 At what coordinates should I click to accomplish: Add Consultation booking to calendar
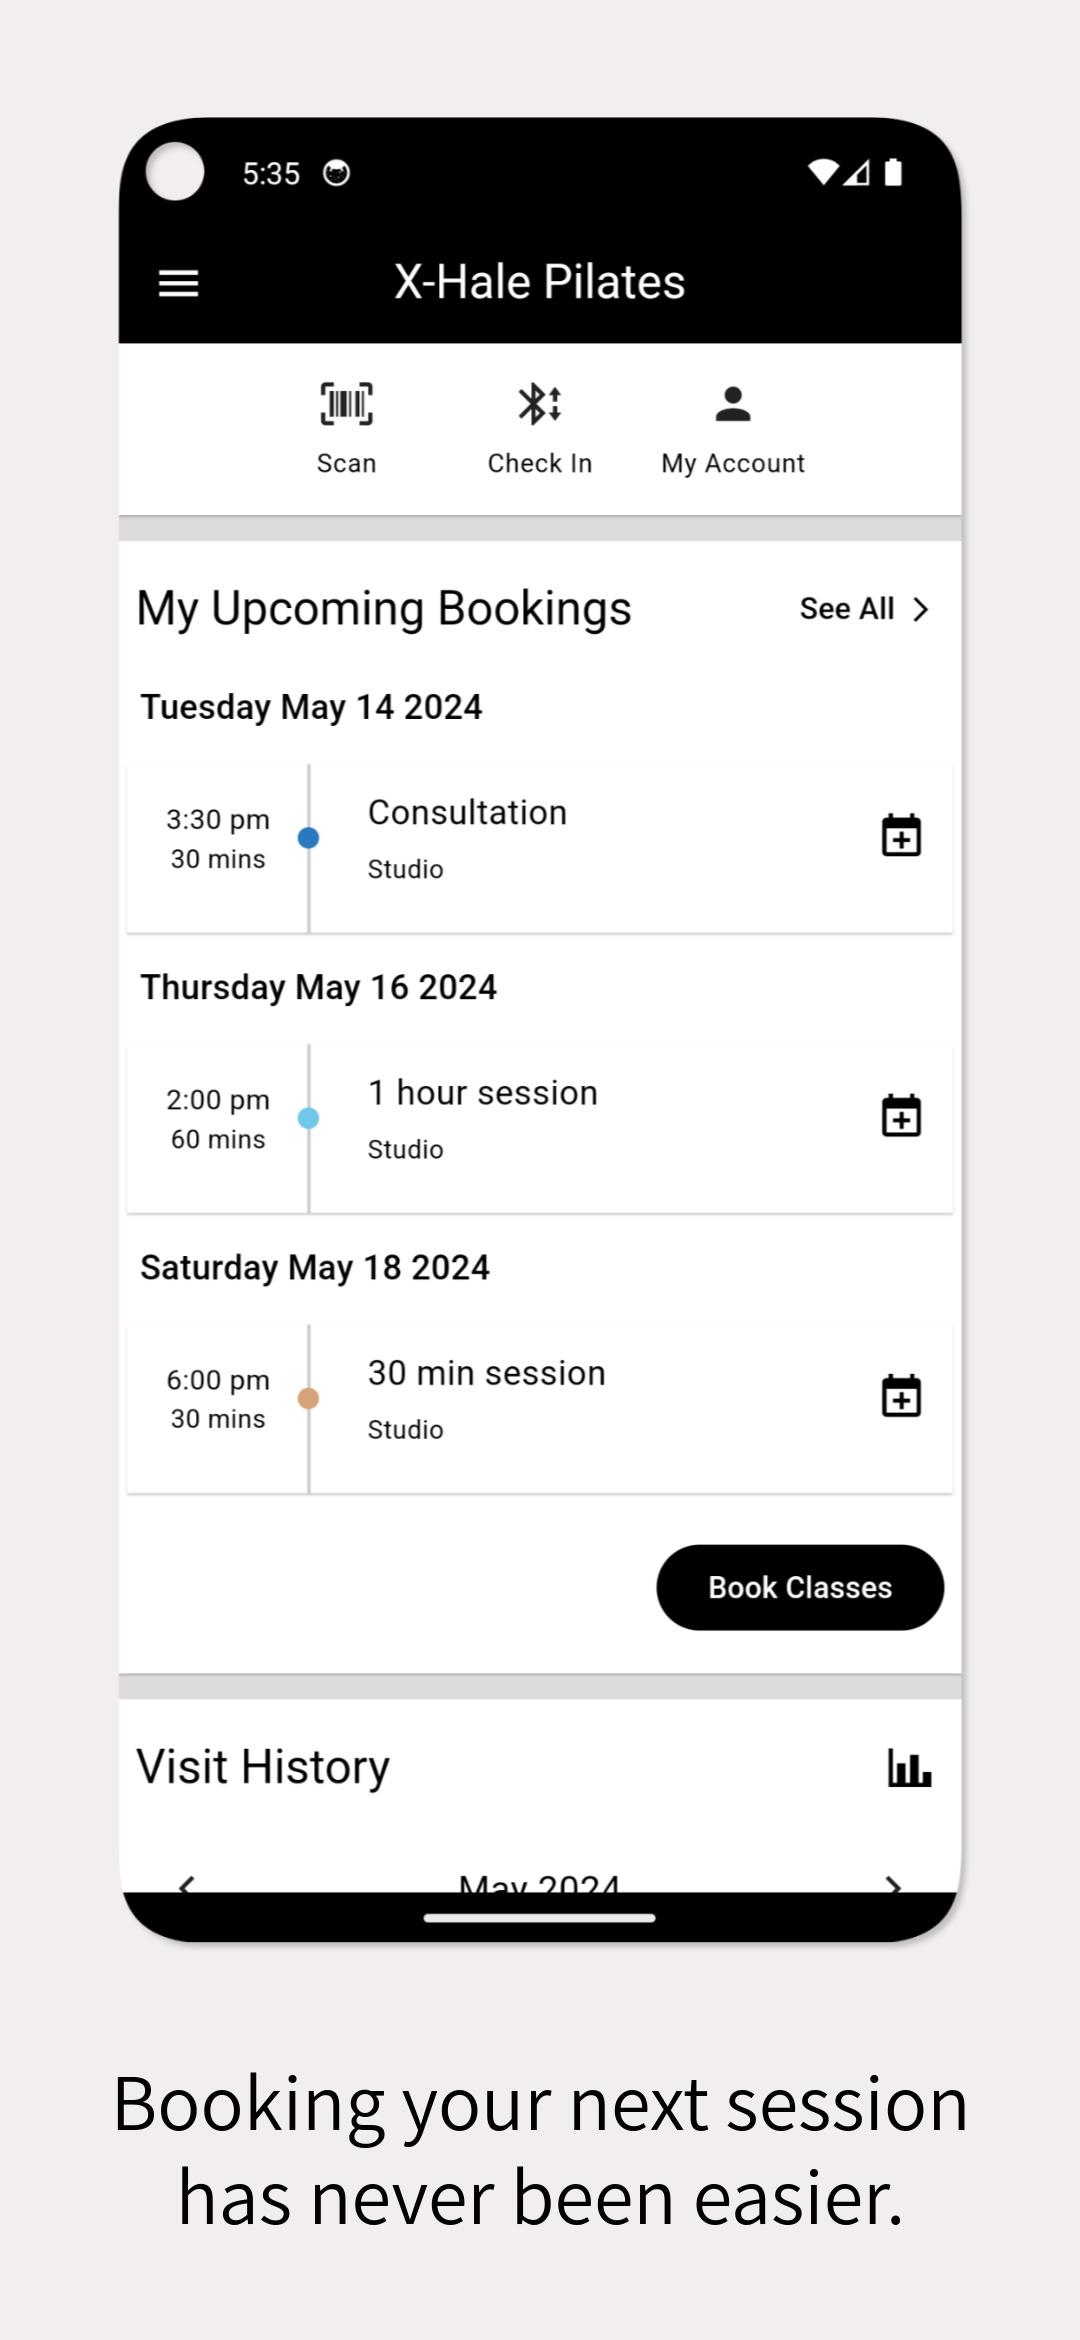click(901, 835)
